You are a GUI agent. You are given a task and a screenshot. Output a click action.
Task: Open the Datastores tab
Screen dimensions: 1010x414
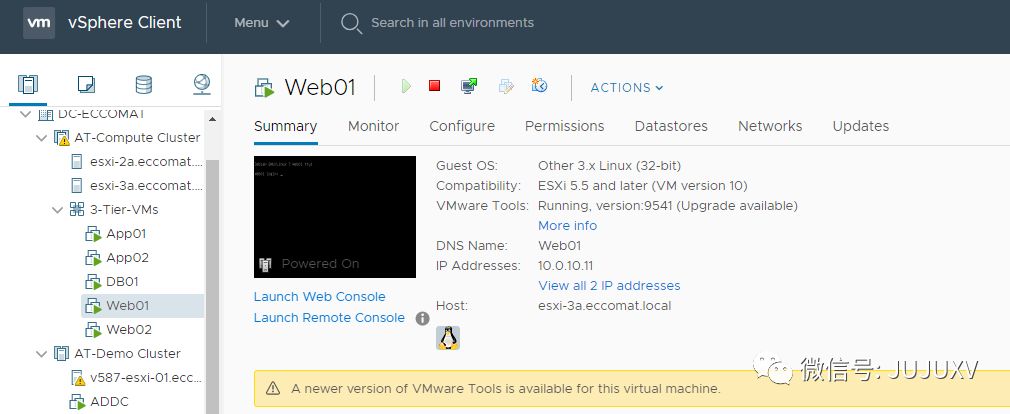[671, 126]
